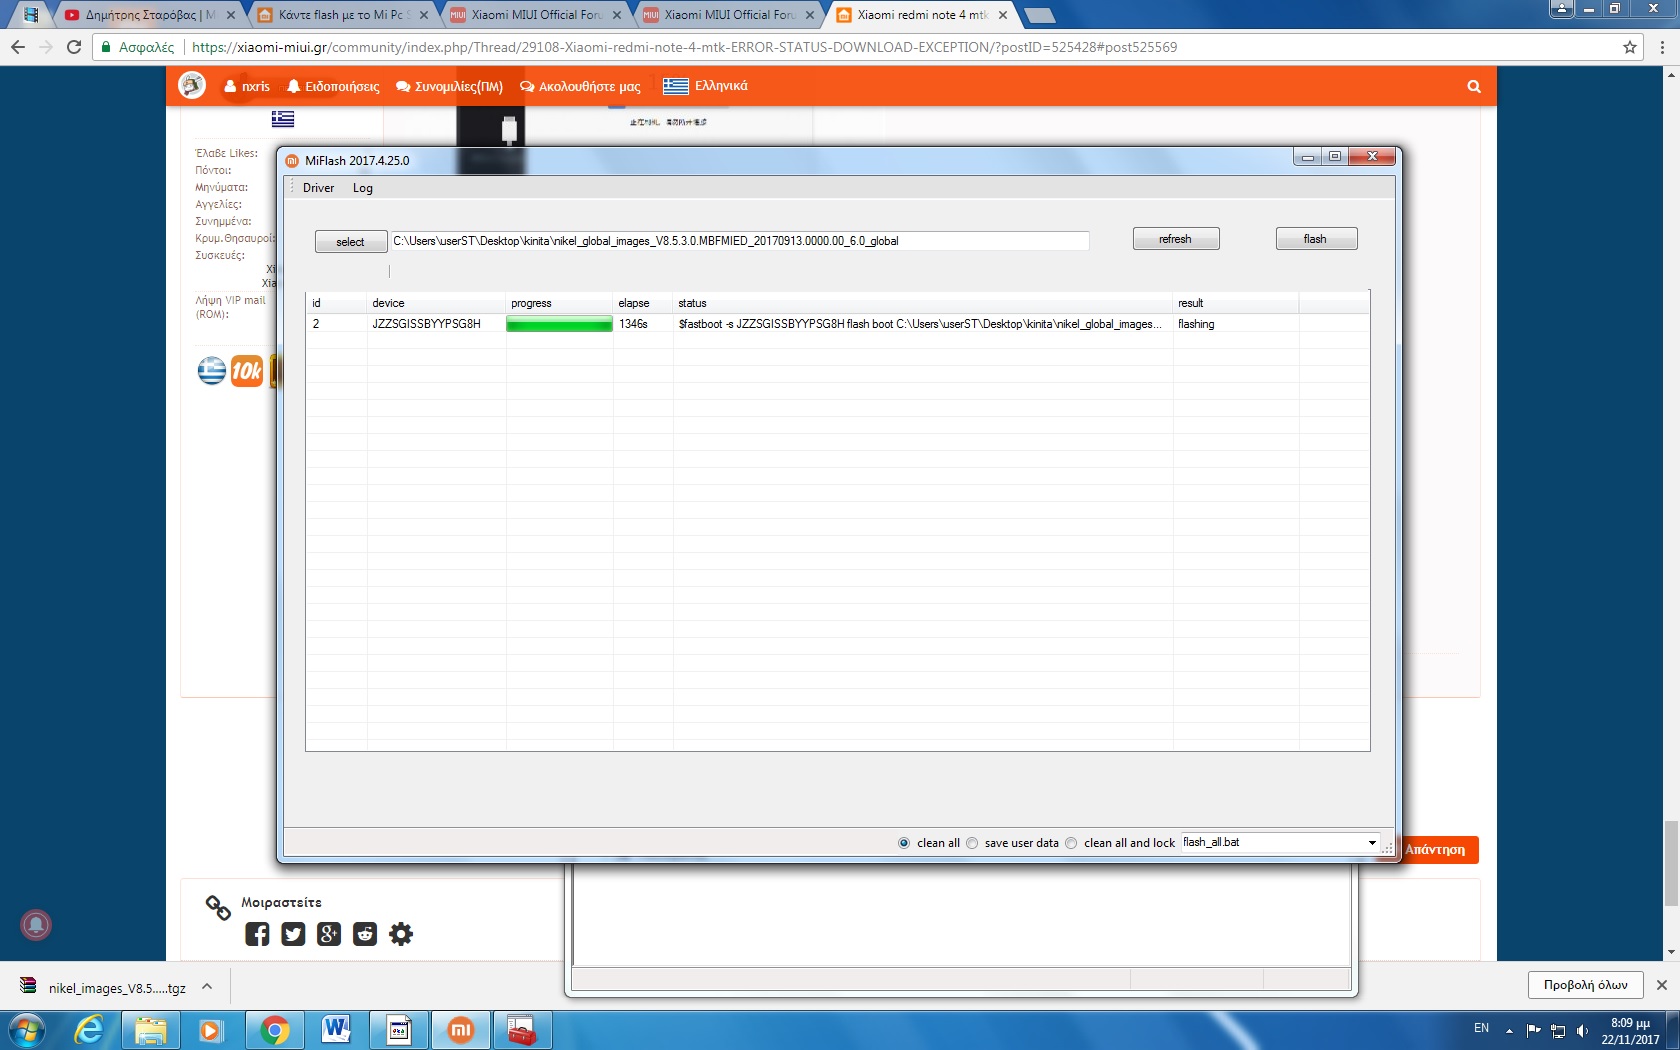Image resolution: width=1680 pixels, height=1050 pixels.
Task: Click the 'result' column header
Action: [1235, 303]
